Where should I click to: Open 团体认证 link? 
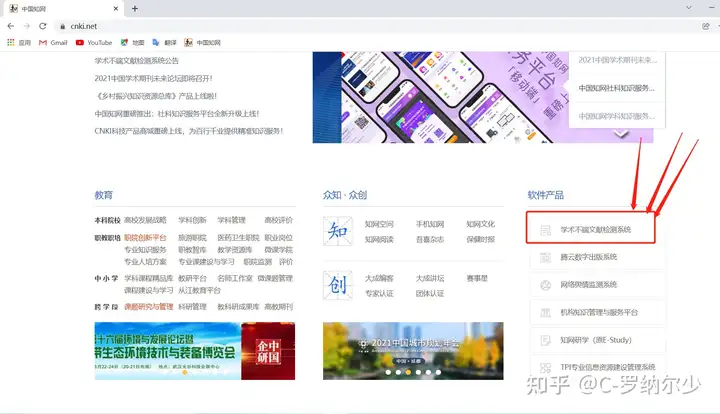click(430, 293)
